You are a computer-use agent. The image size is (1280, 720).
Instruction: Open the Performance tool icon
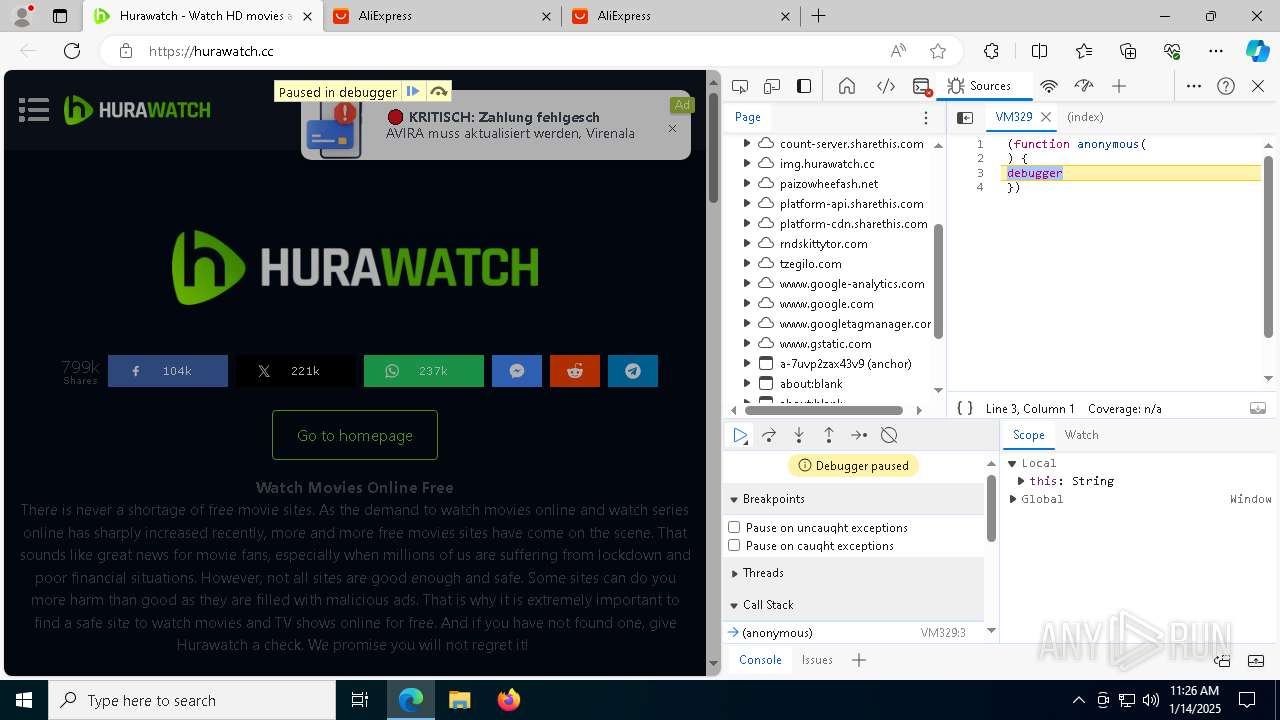[1084, 86]
